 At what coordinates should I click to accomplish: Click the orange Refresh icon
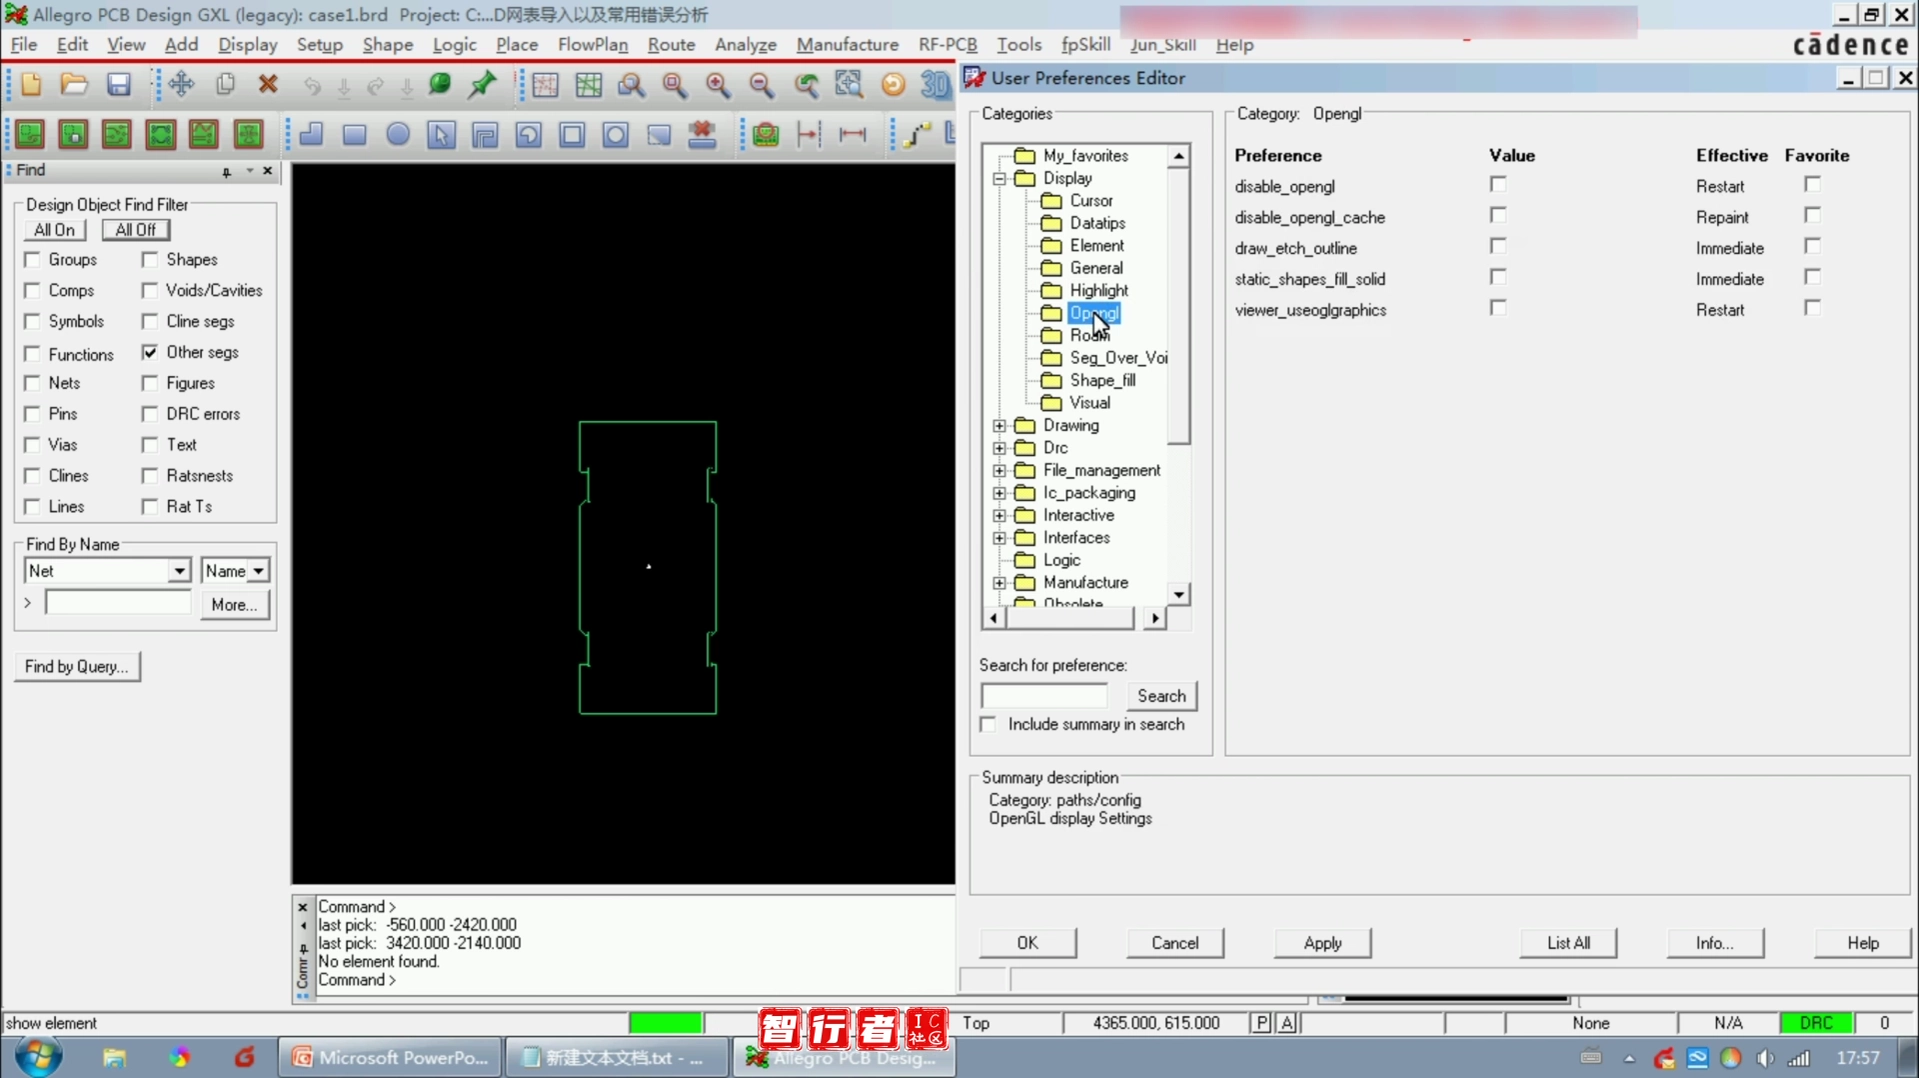coord(893,85)
